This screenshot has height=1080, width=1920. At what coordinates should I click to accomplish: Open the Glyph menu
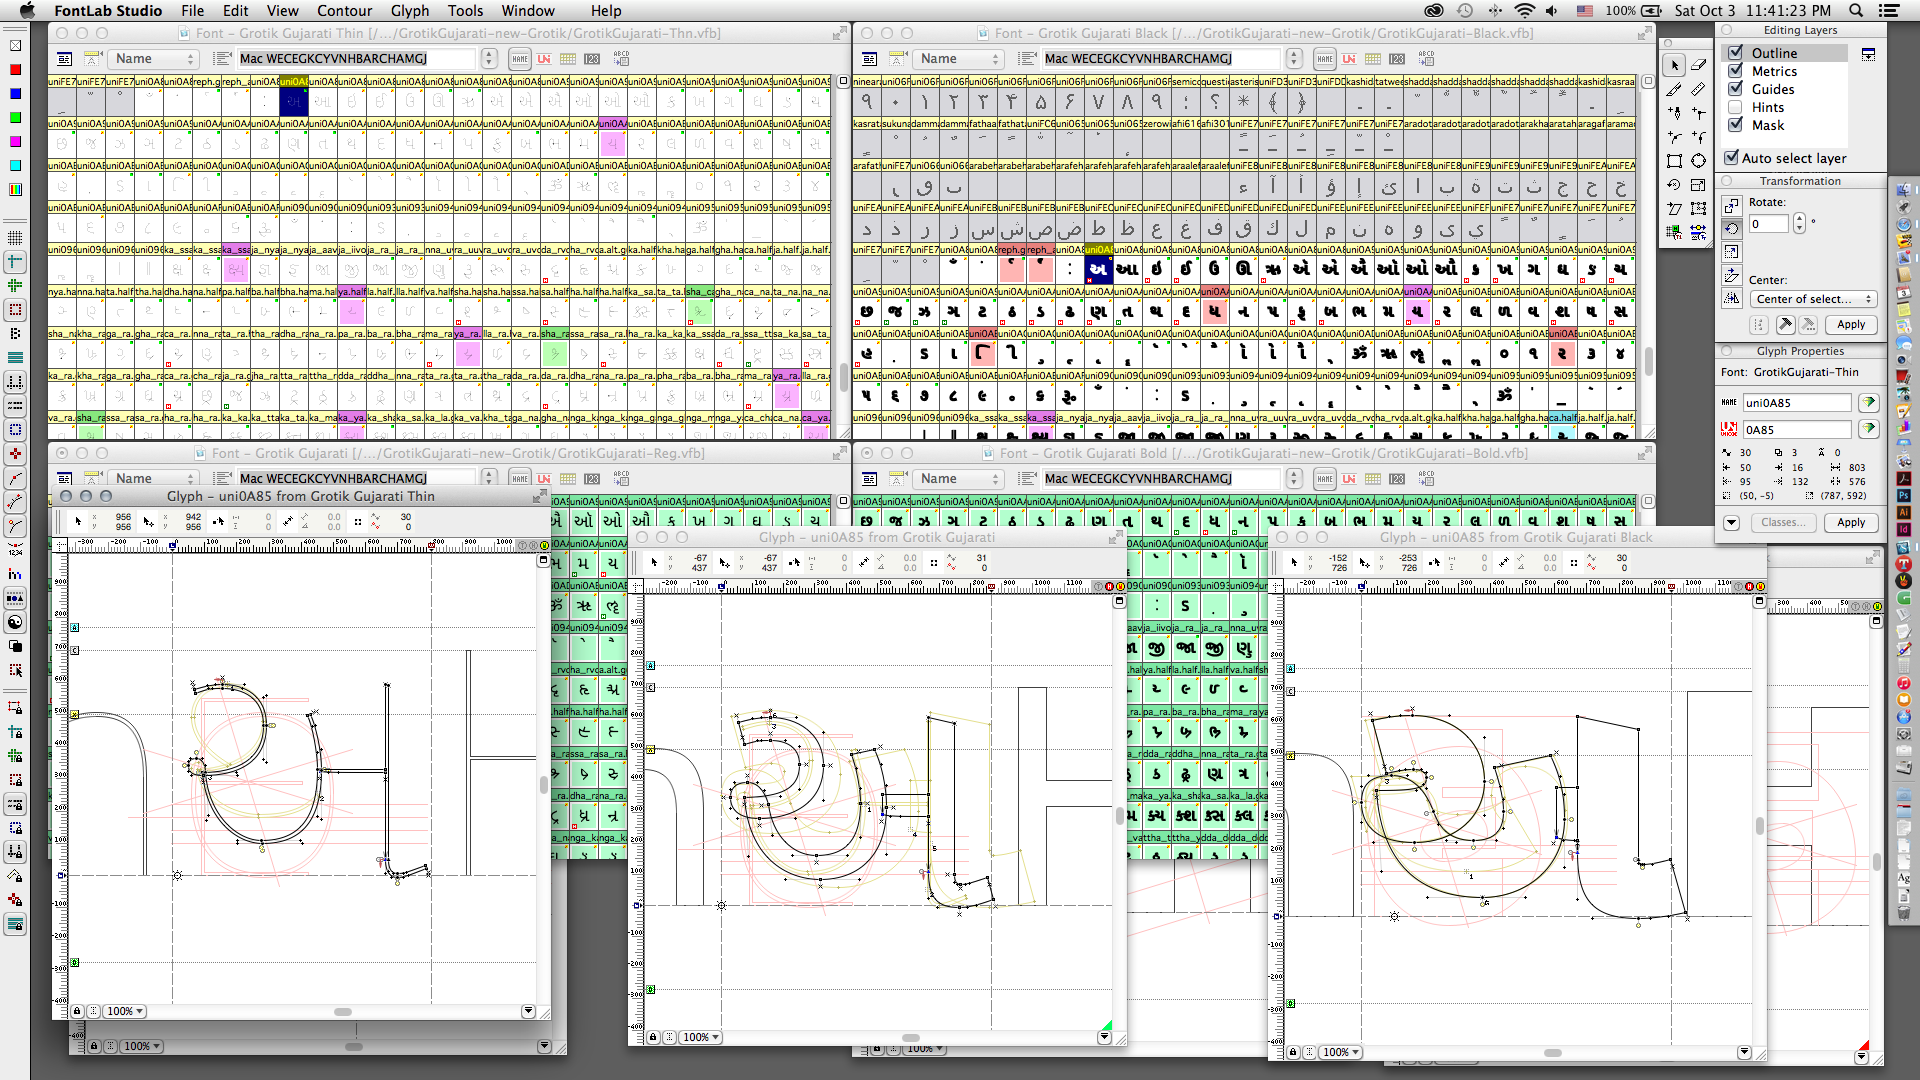tap(409, 11)
